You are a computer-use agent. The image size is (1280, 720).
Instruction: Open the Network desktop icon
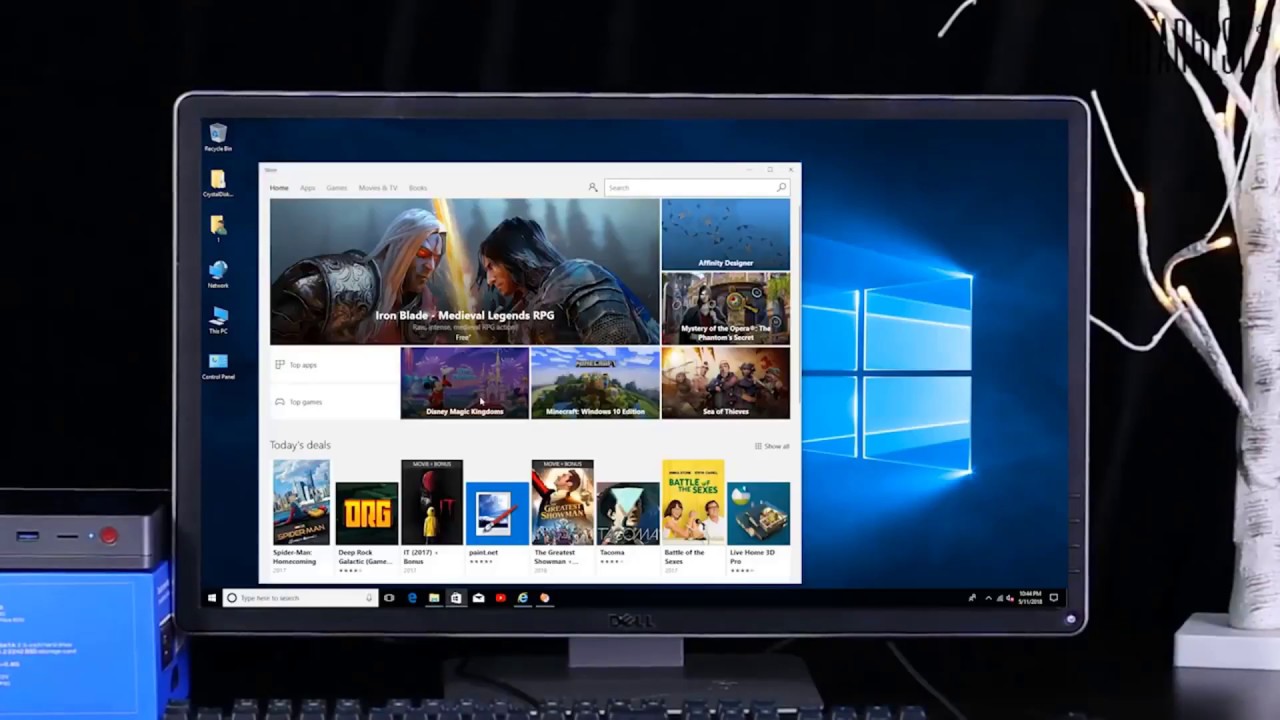(x=218, y=274)
